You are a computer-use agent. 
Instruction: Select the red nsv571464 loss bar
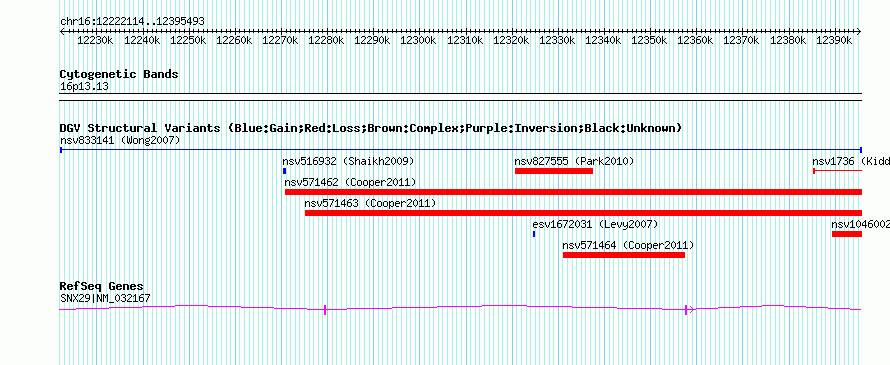pyautogui.click(x=624, y=255)
